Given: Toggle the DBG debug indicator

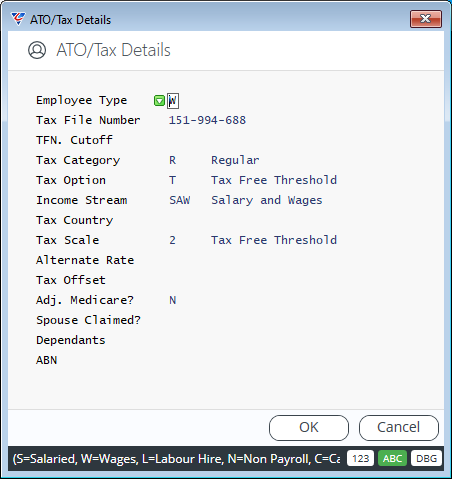Looking at the screenshot, I should (426, 459).
